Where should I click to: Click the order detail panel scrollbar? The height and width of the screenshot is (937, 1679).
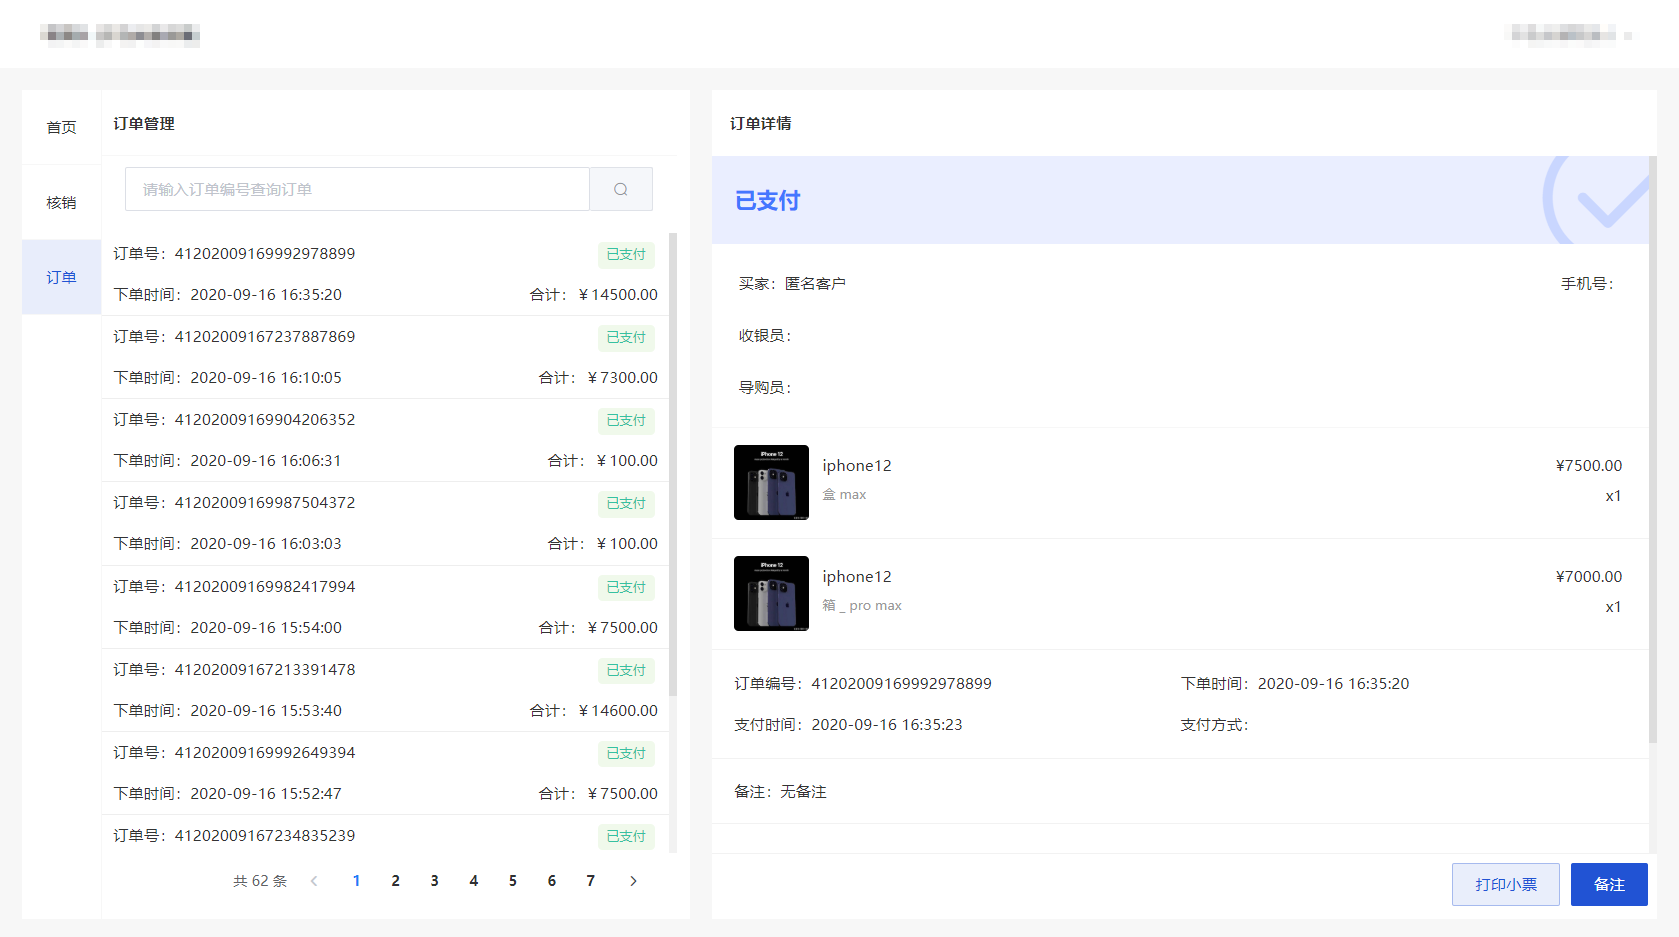(1652, 450)
